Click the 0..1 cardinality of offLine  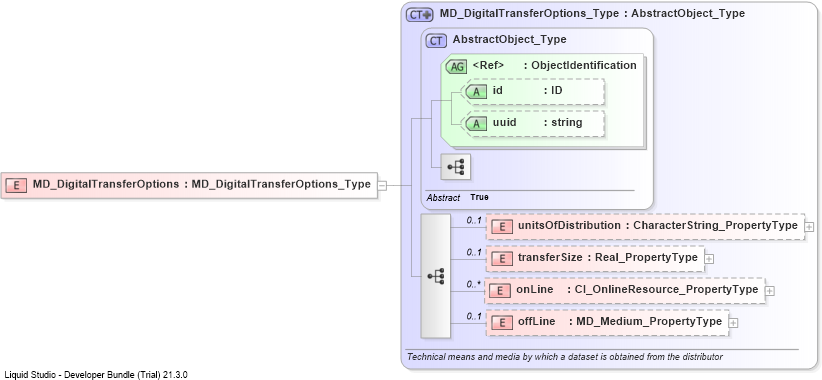(474, 316)
